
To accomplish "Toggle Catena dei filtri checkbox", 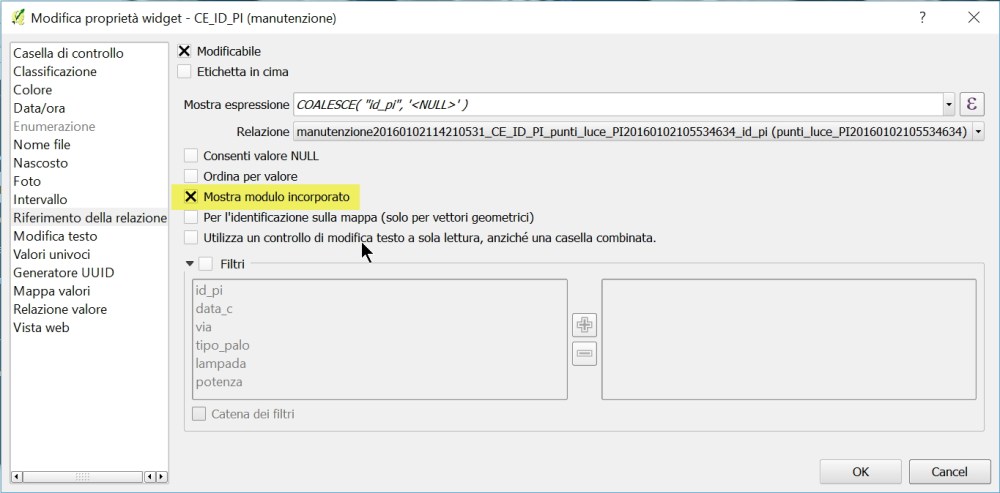I will pyautogui.click(x=200, y=414).
